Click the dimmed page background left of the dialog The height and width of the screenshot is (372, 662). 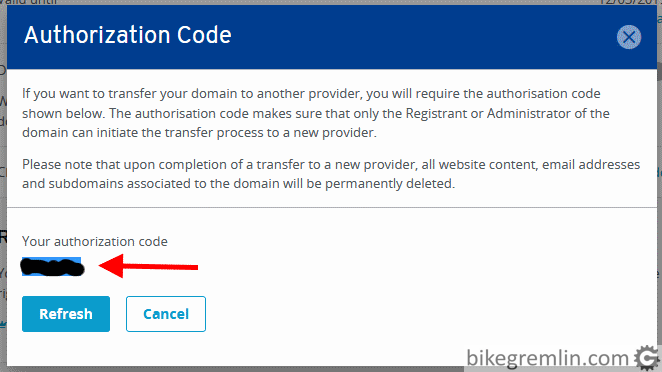coord(3,190)
